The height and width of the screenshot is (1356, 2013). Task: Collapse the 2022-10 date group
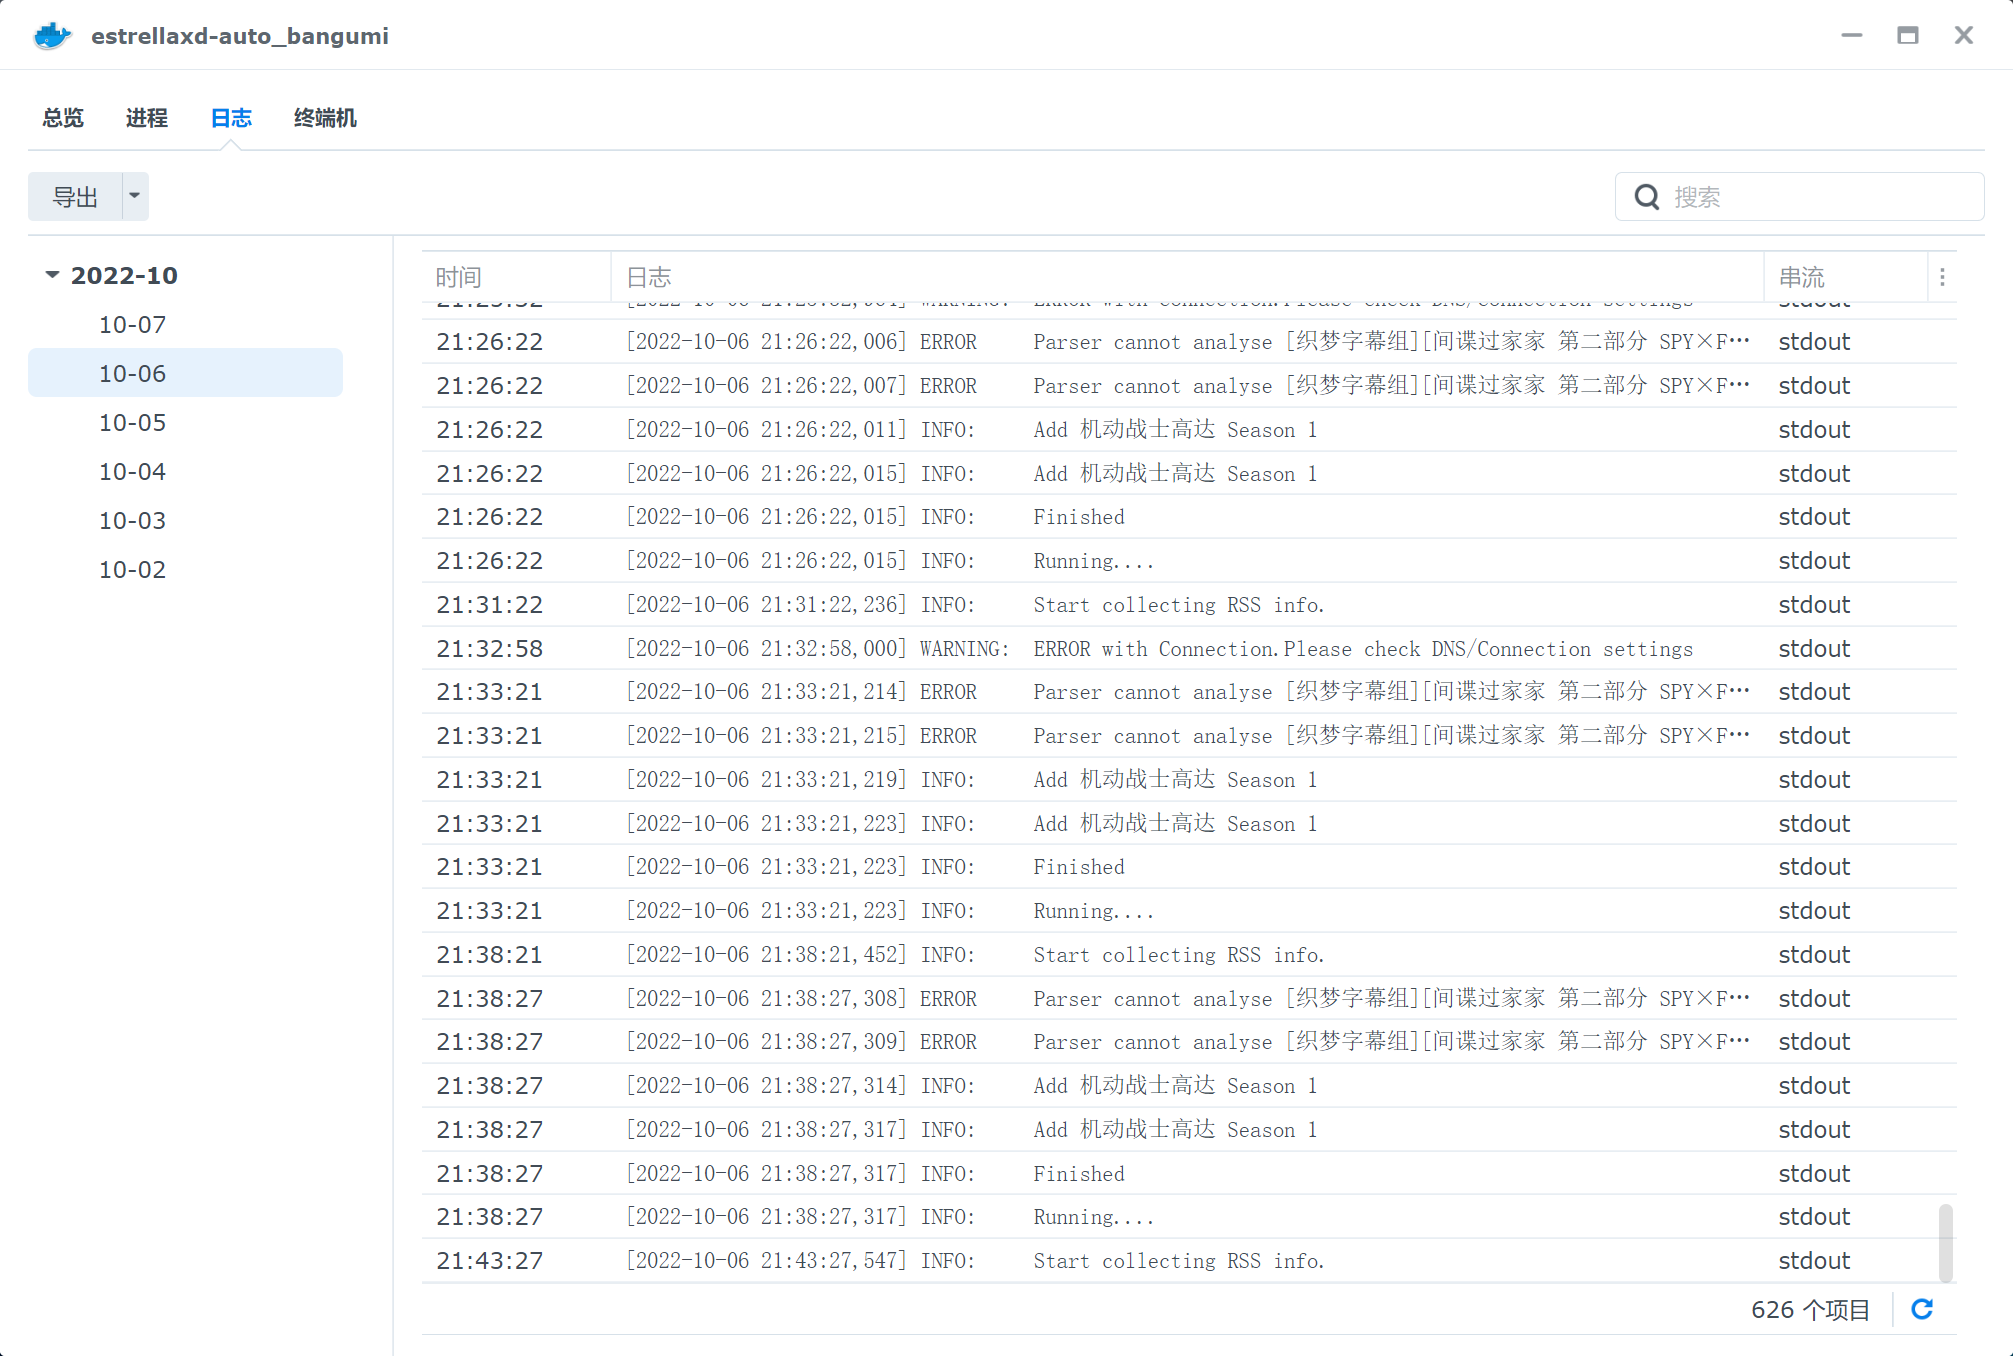pos(52,275)
